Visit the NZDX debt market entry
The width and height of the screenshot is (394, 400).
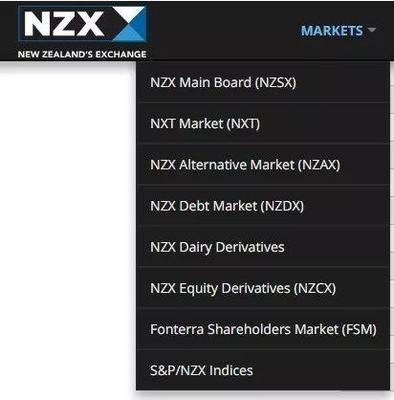tap(263, 206)
